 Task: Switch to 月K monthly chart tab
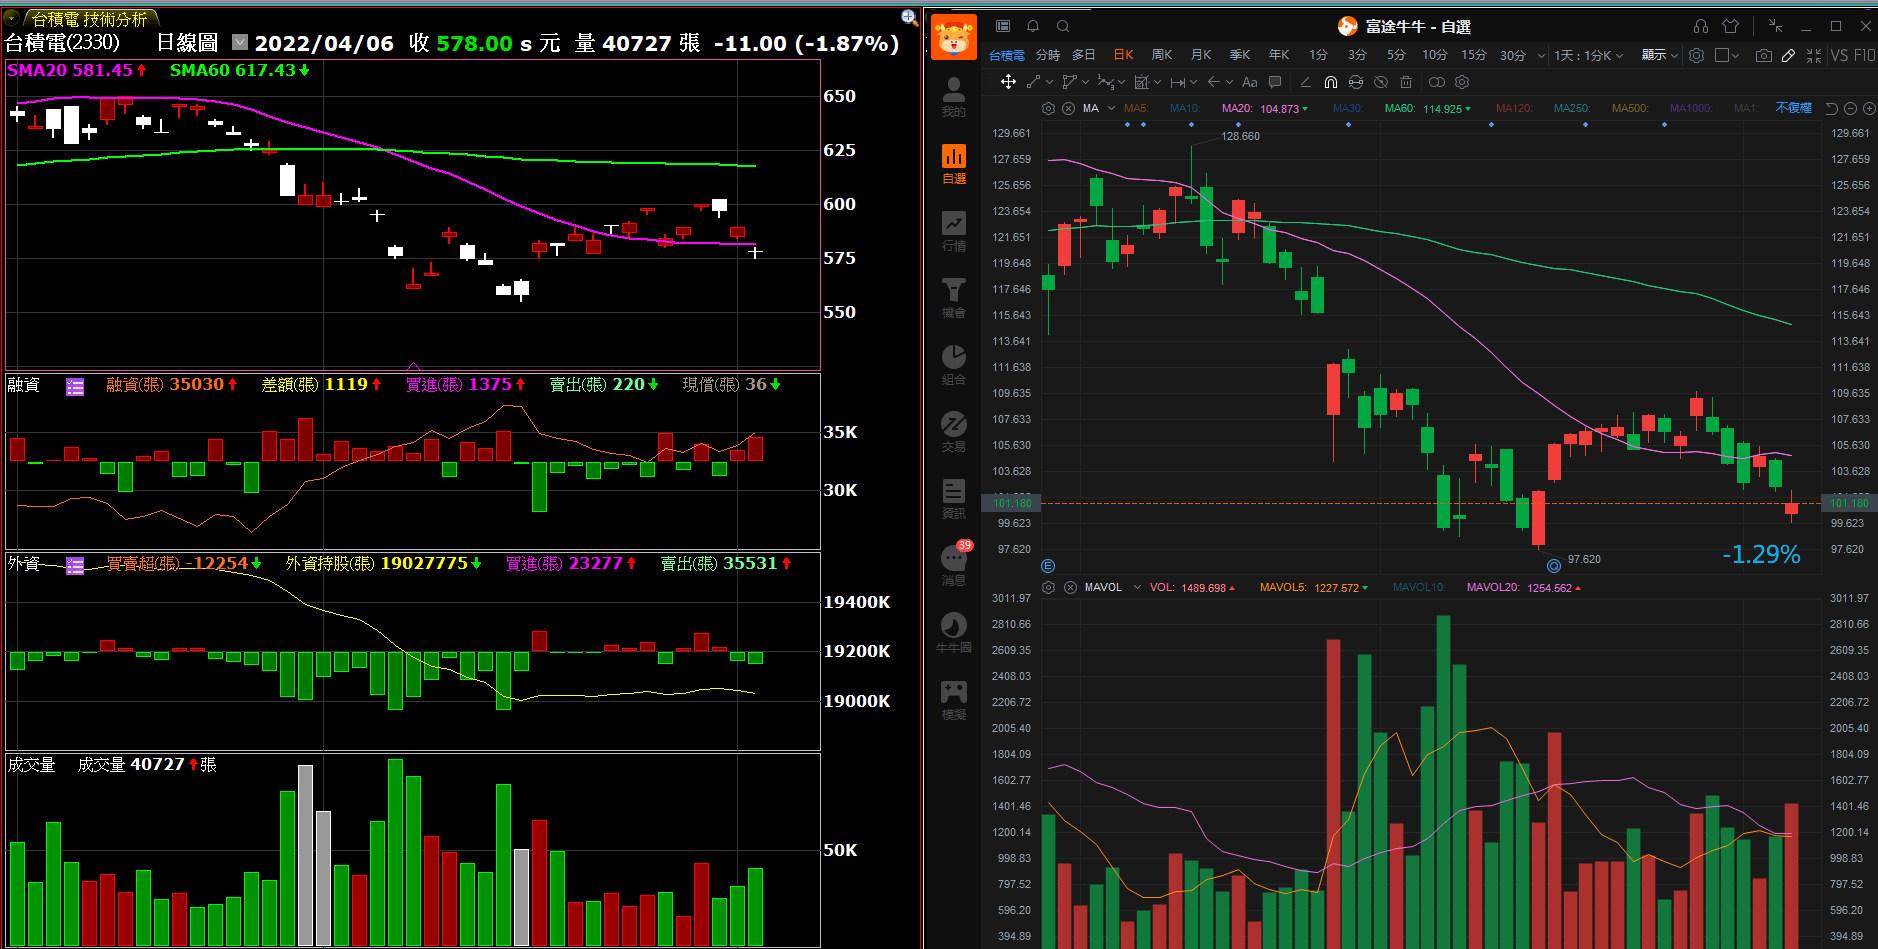click(x=1201, y=55)
